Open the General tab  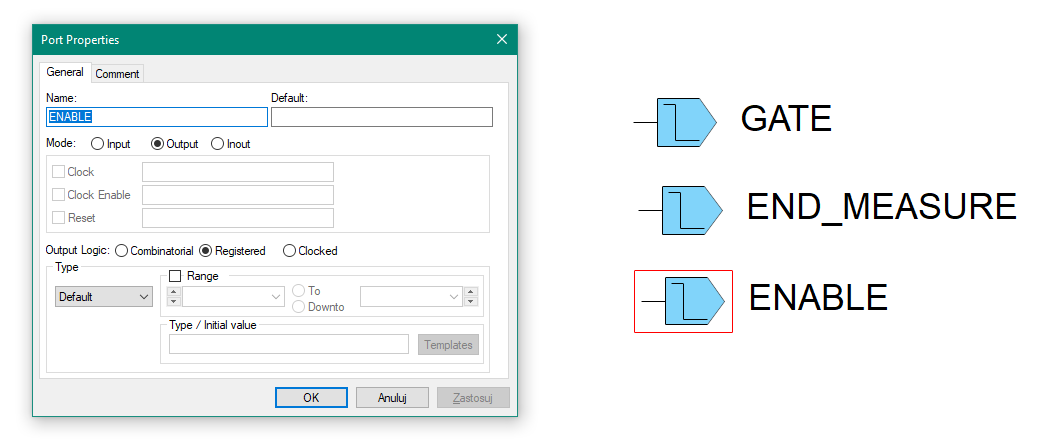pos(65,73)
